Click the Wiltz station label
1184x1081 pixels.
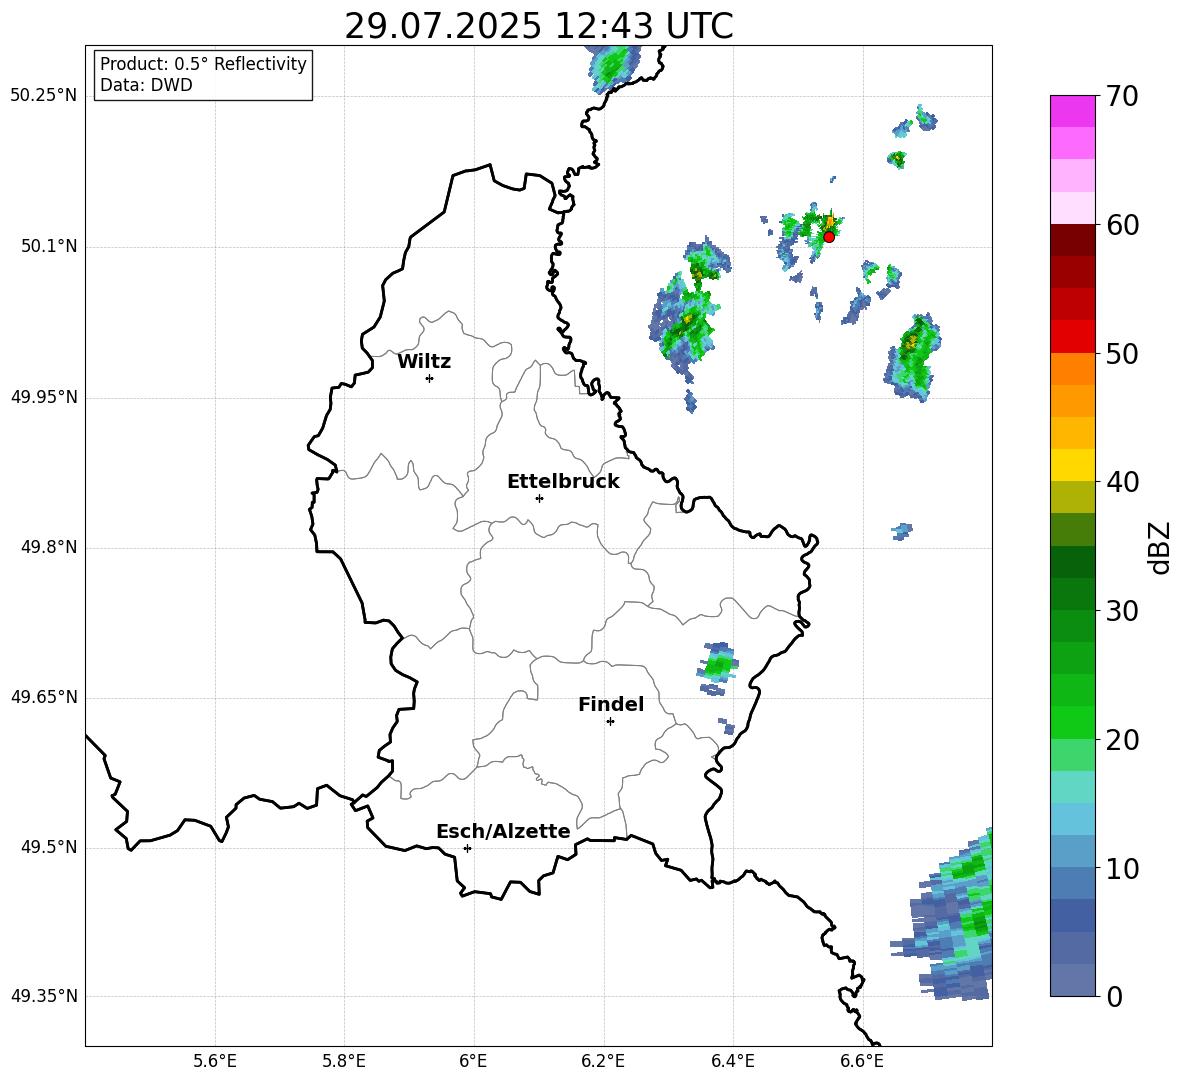(424, 362)
